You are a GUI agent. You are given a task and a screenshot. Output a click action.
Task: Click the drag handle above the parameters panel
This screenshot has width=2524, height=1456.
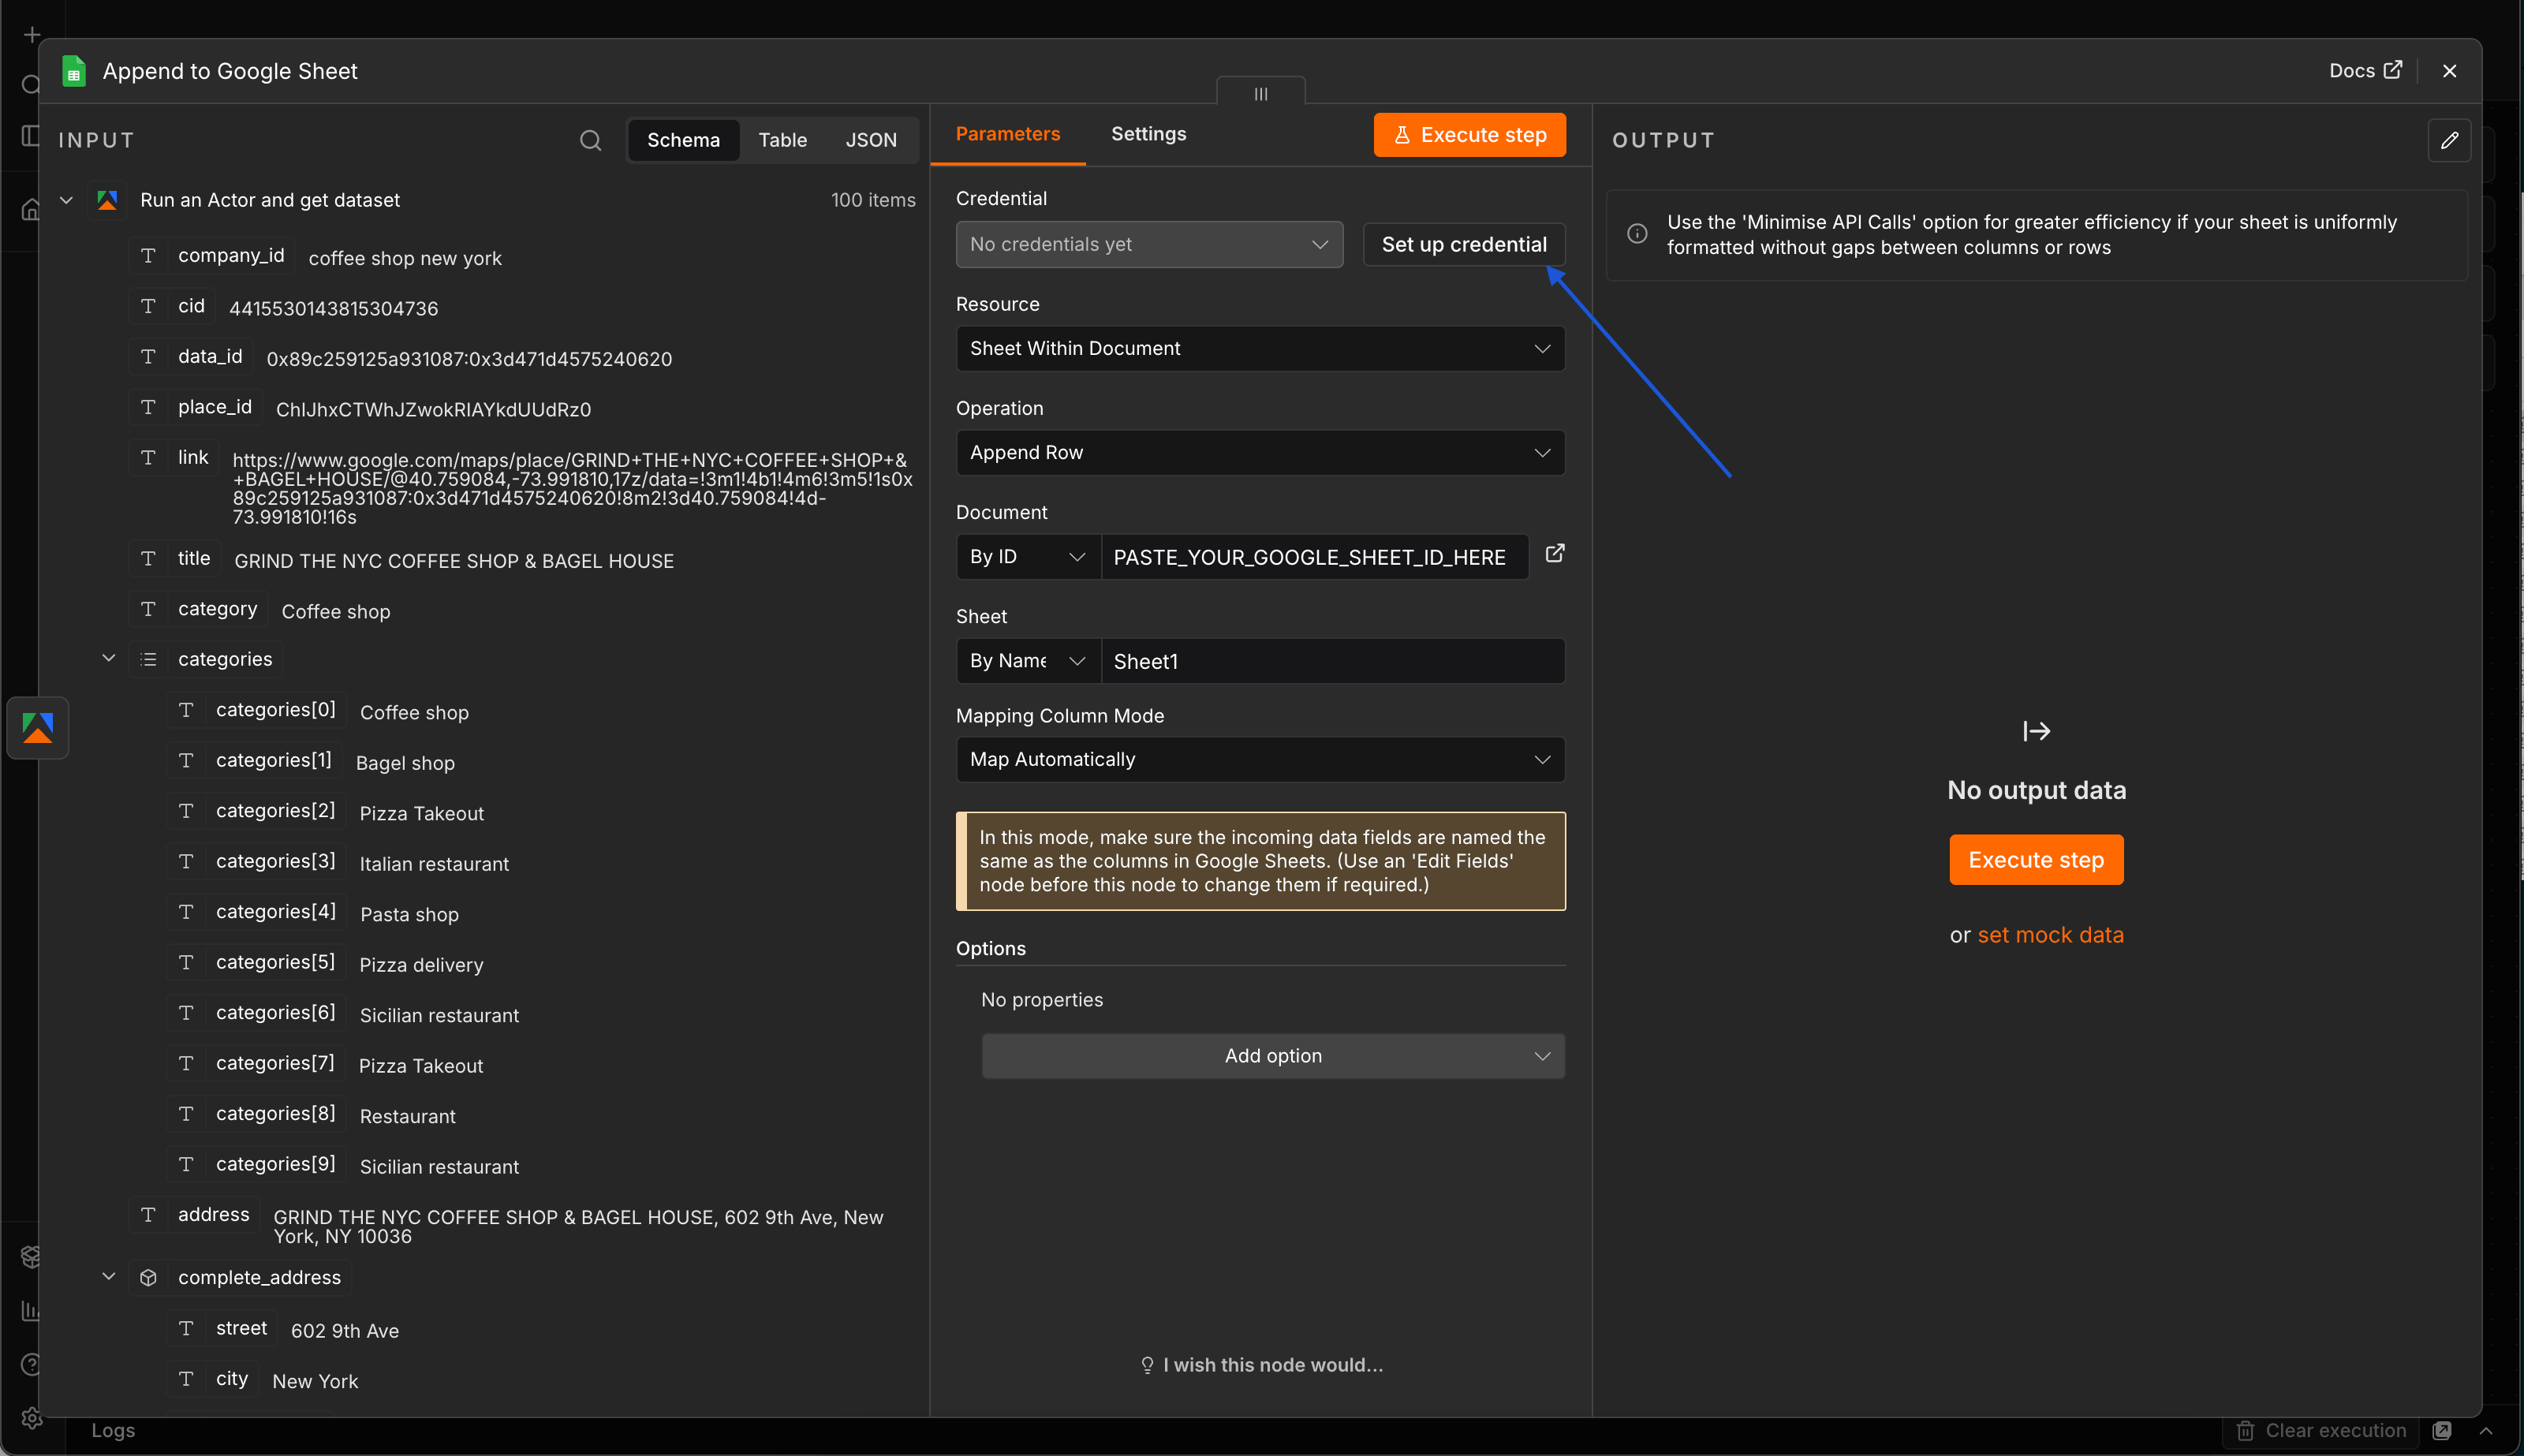point(1260,93)
